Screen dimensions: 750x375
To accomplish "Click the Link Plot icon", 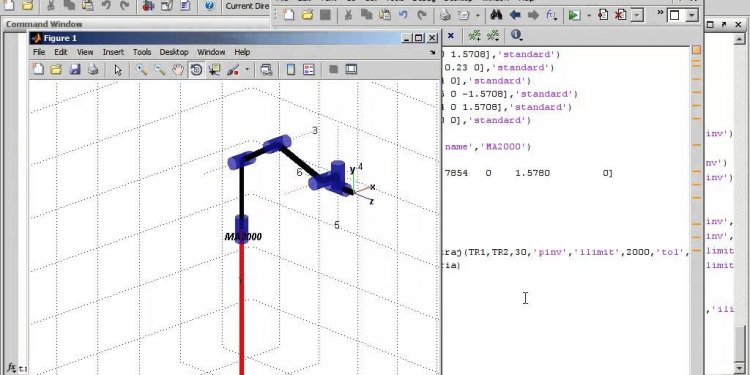I will click(266, 70).
